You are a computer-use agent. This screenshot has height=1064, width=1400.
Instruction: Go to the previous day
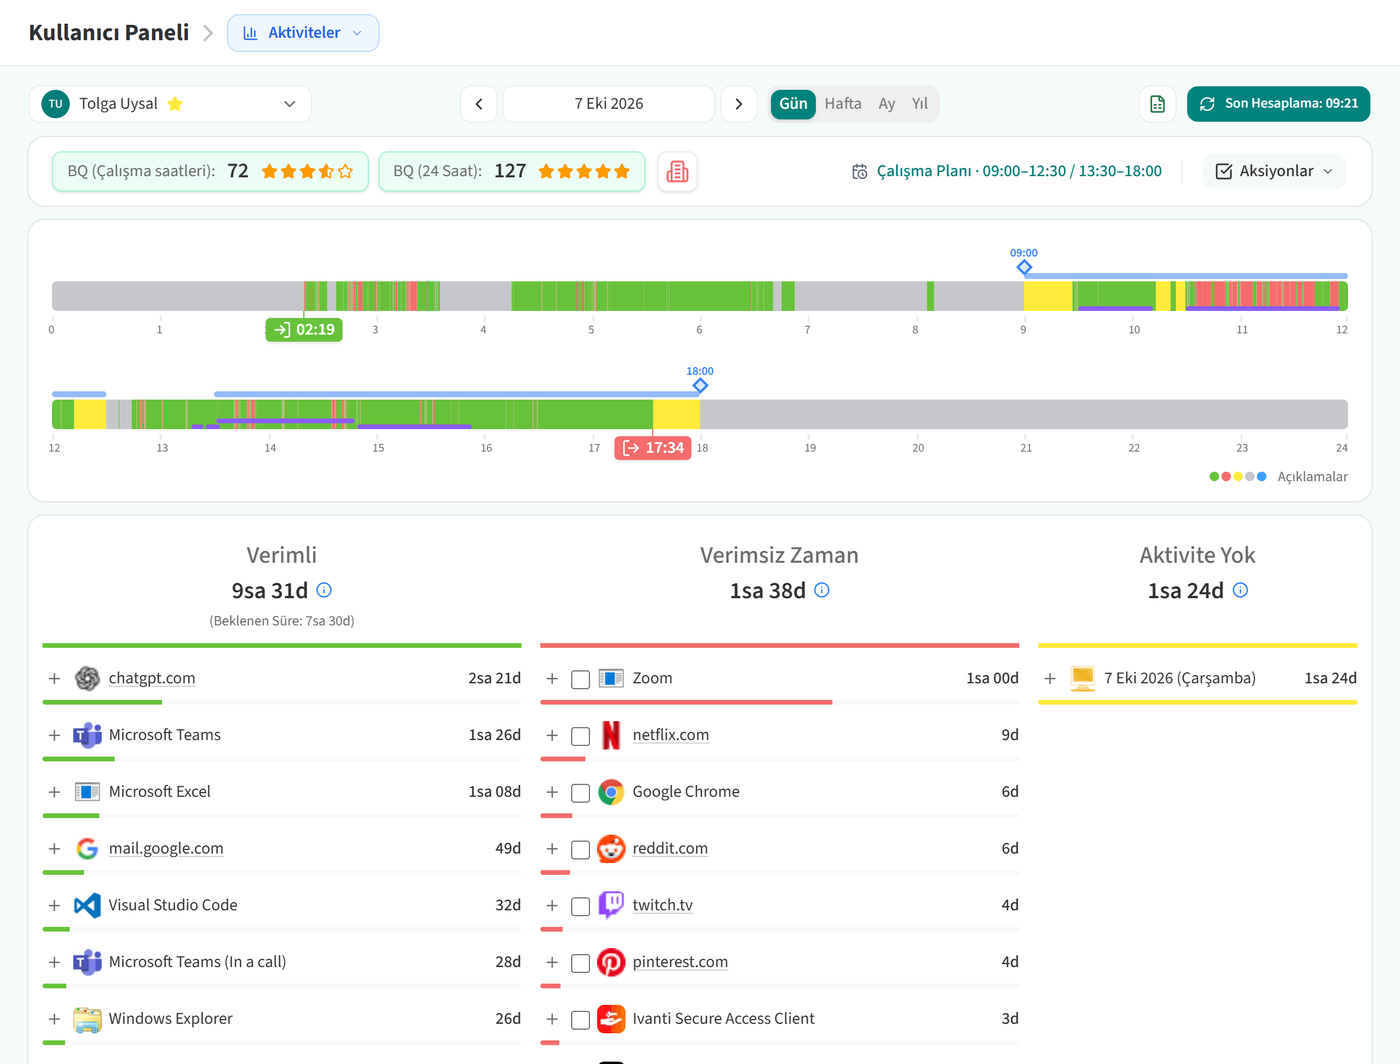point(479,104)
